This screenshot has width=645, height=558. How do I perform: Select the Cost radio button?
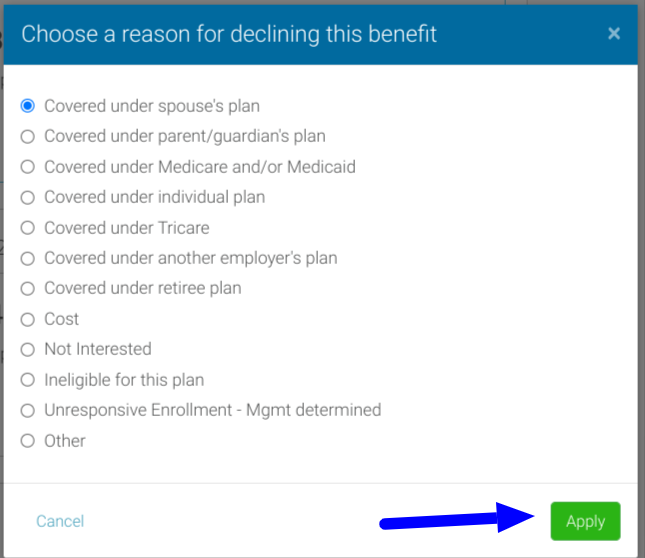(x=28, y=319)
